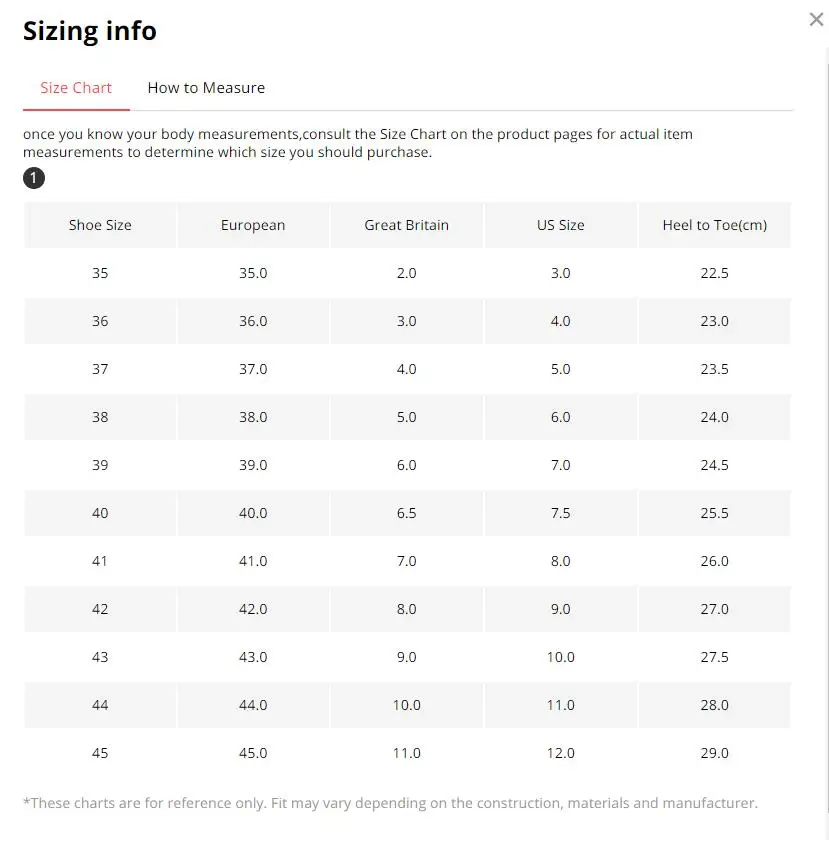
Task: Click the 7.5 US Size cell
Action: pos(560,513)
